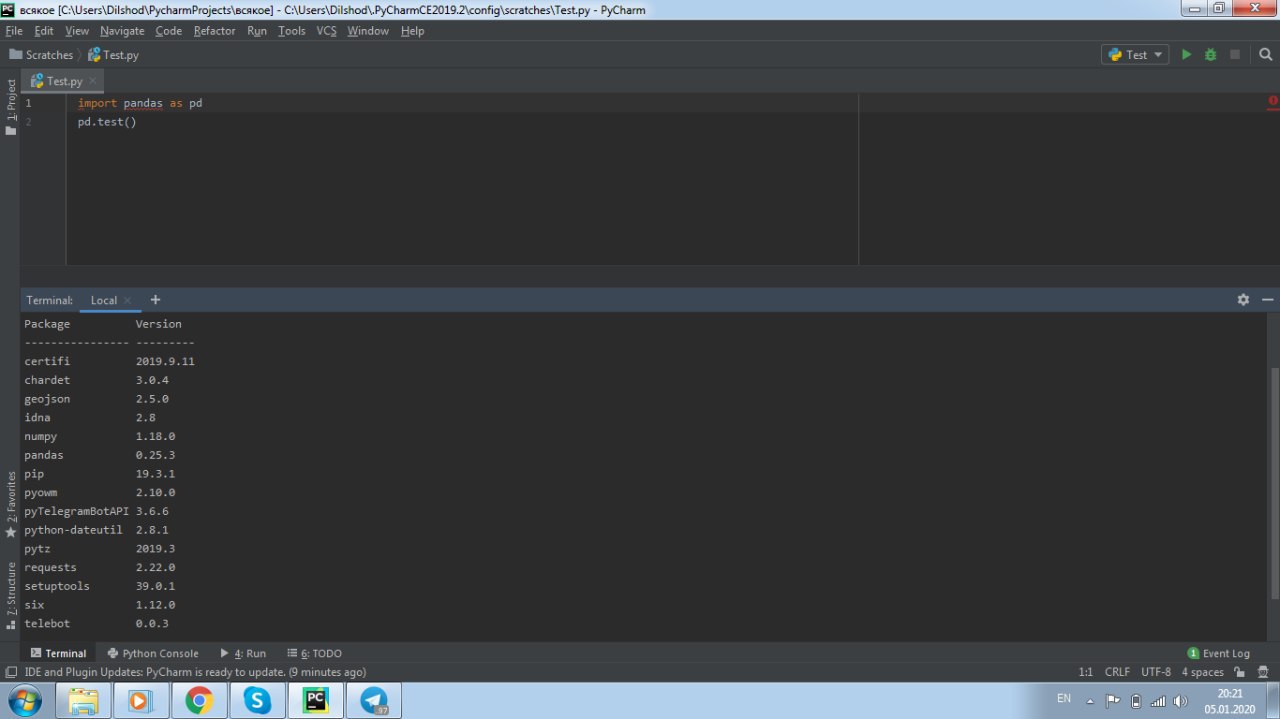
Task: Open terminal settings gear icon
Action: (1243, 300)
